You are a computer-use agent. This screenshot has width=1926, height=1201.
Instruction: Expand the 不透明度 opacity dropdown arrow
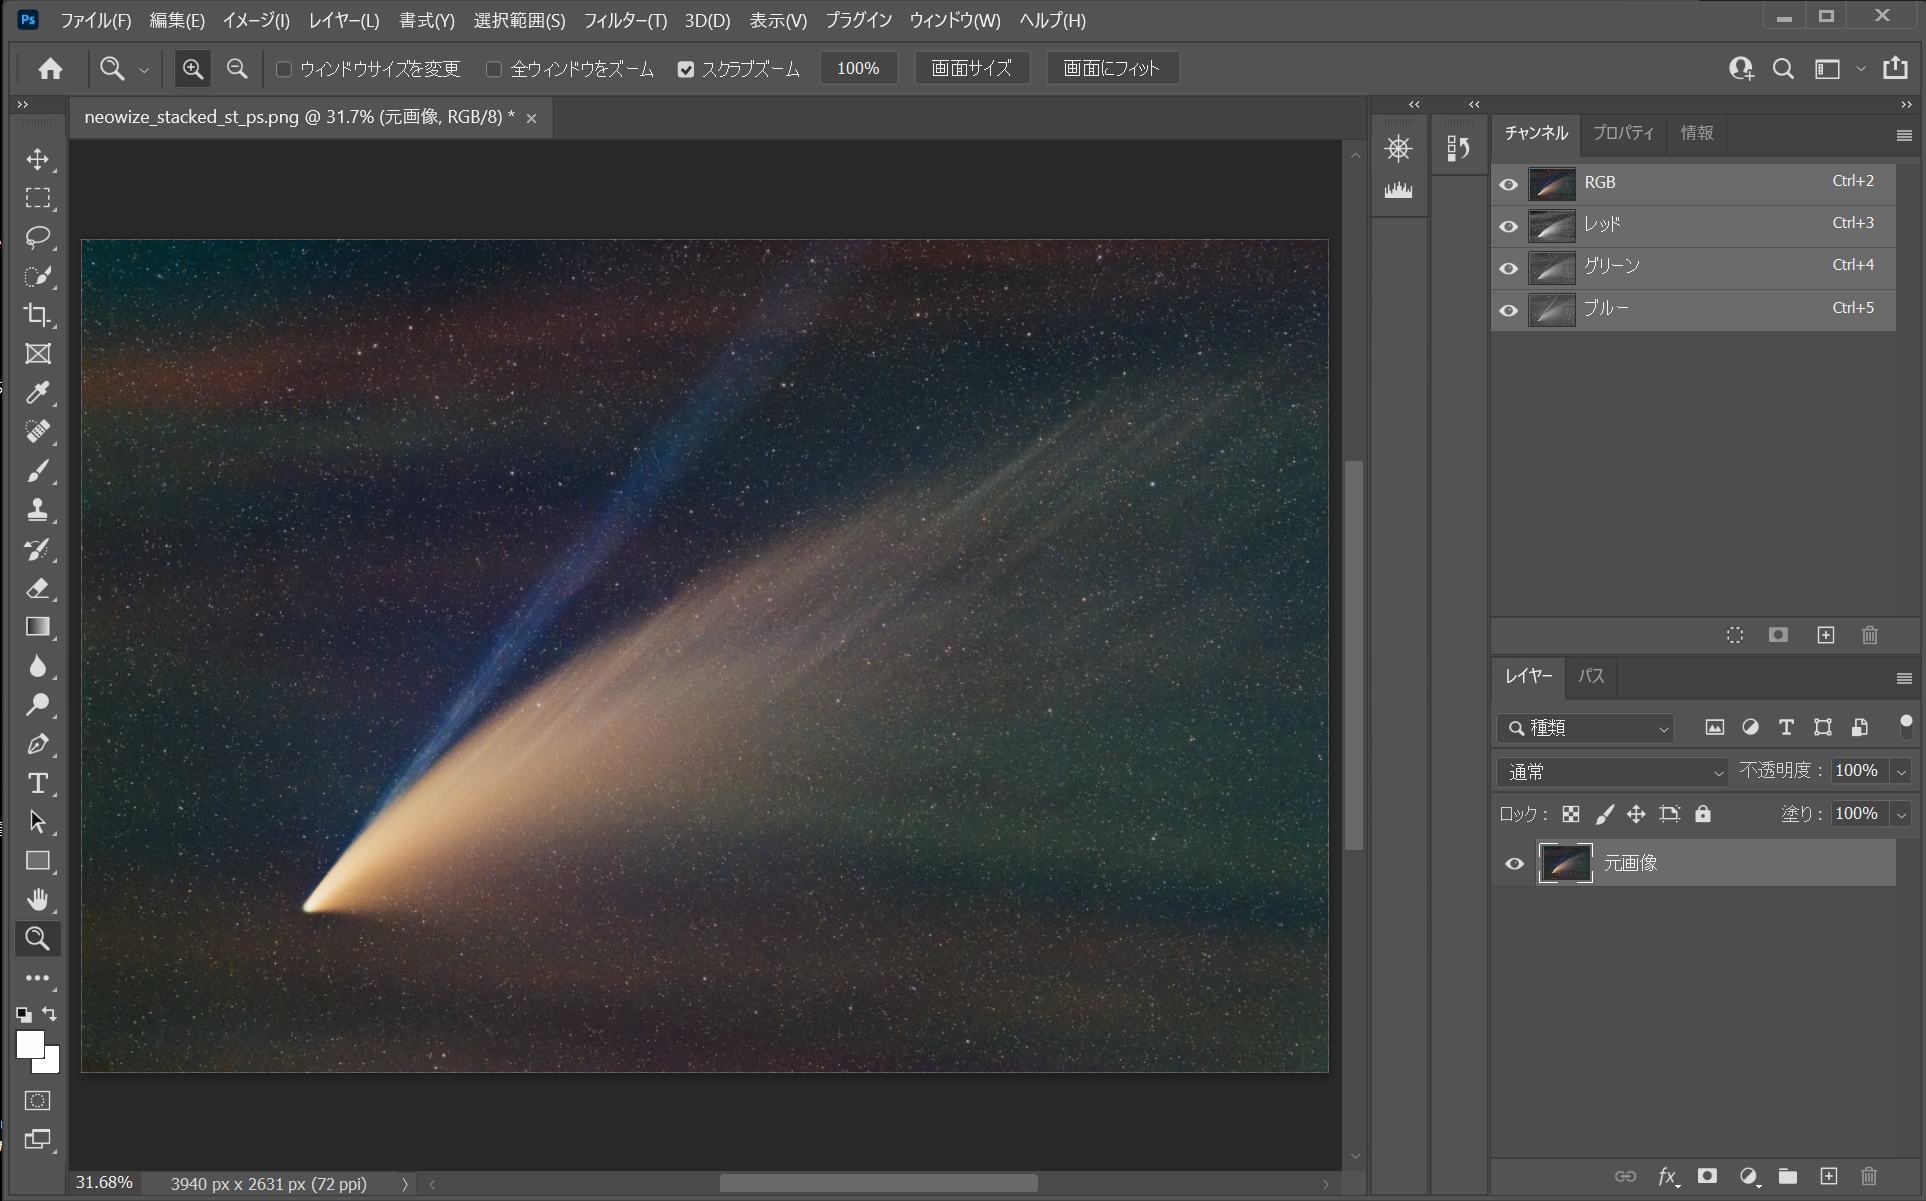tap(1901, 771)
